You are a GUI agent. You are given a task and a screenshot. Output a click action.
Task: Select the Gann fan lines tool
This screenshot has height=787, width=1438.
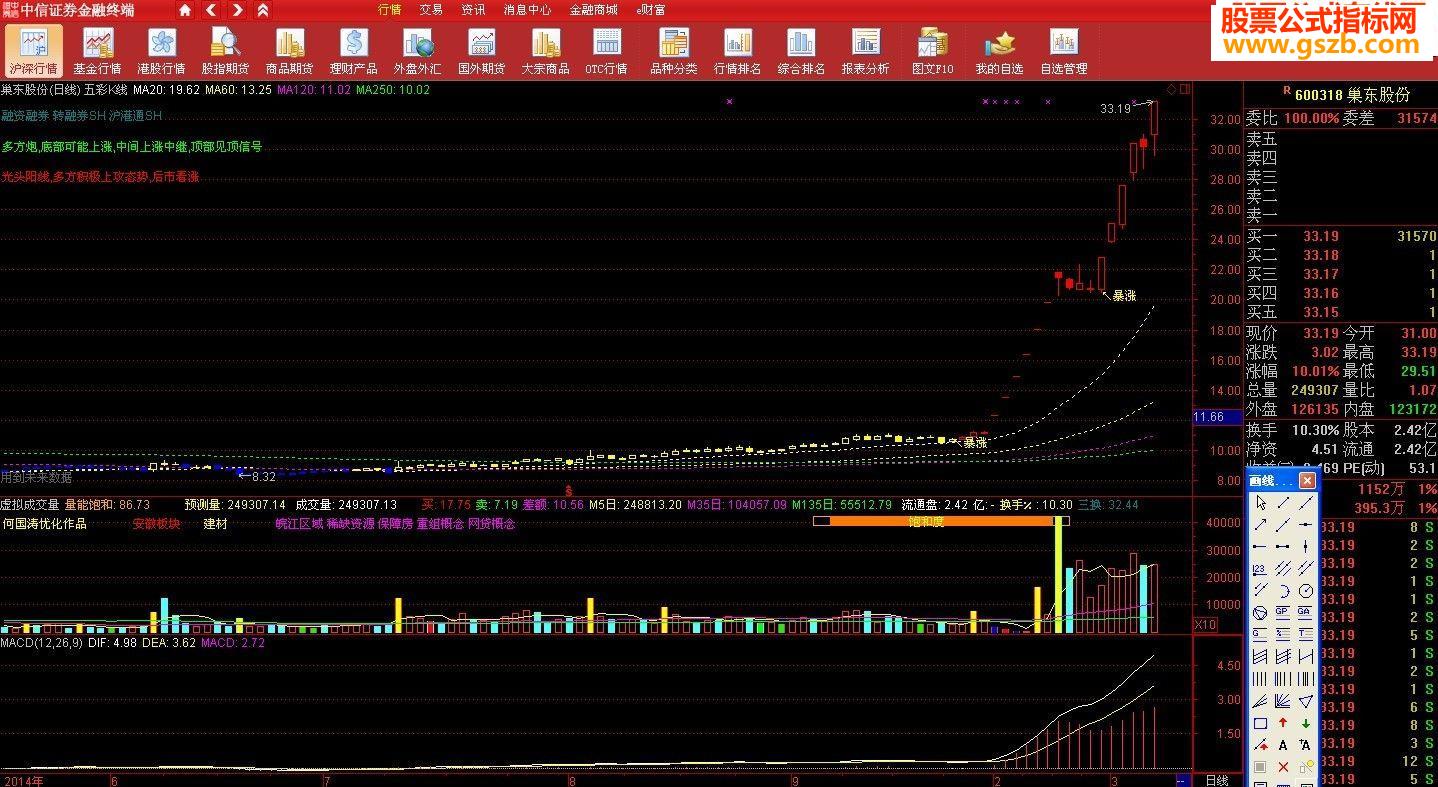1283,700
